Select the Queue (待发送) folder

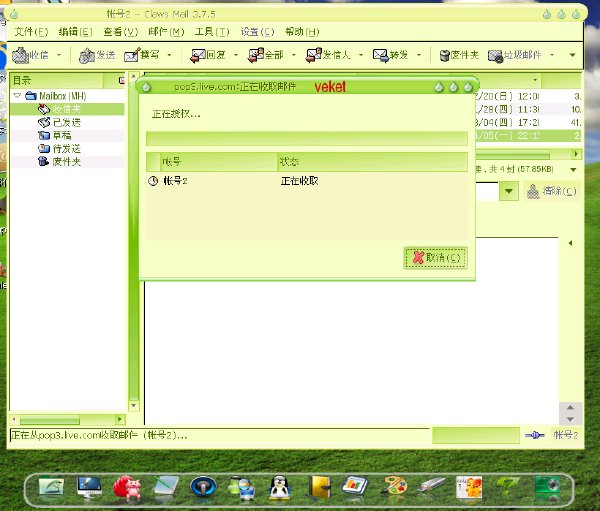click(67, 149)
